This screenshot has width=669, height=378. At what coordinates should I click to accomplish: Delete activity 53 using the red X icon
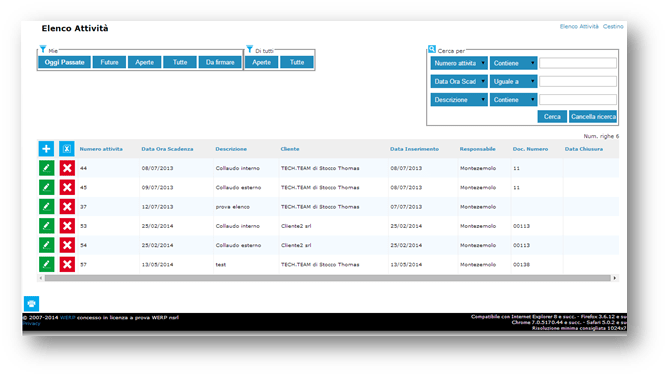point(67,226)
